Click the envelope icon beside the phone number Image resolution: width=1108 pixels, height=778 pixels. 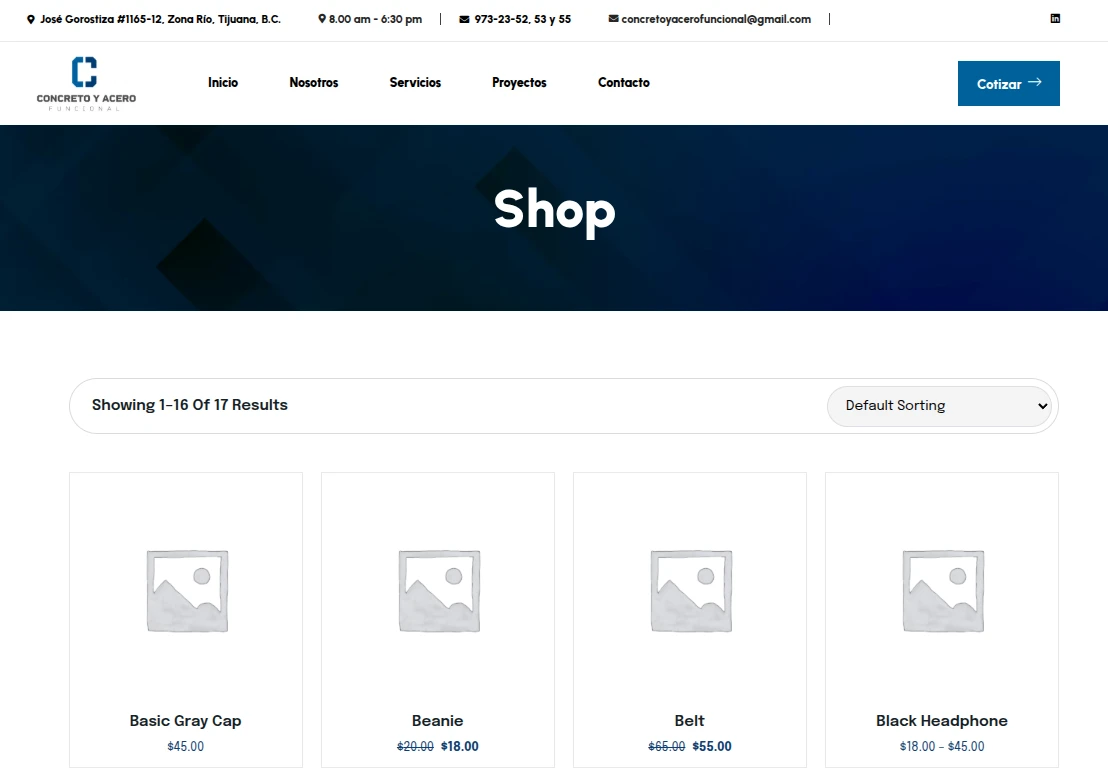[x=464, y=20]
